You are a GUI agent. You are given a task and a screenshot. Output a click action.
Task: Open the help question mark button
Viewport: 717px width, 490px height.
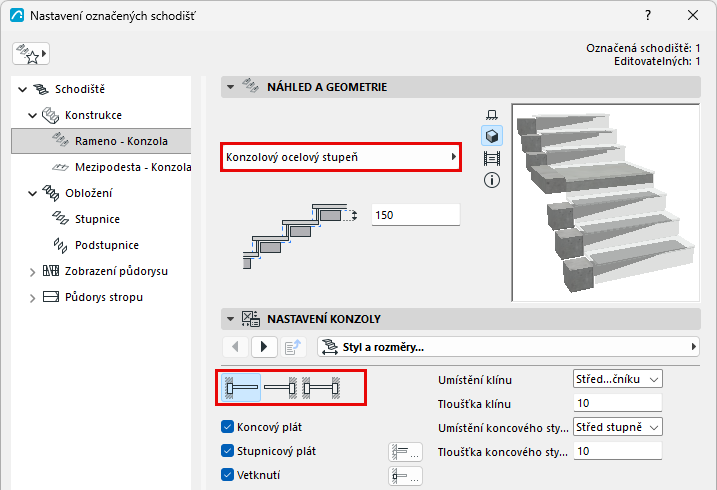(x=648, y=16)
